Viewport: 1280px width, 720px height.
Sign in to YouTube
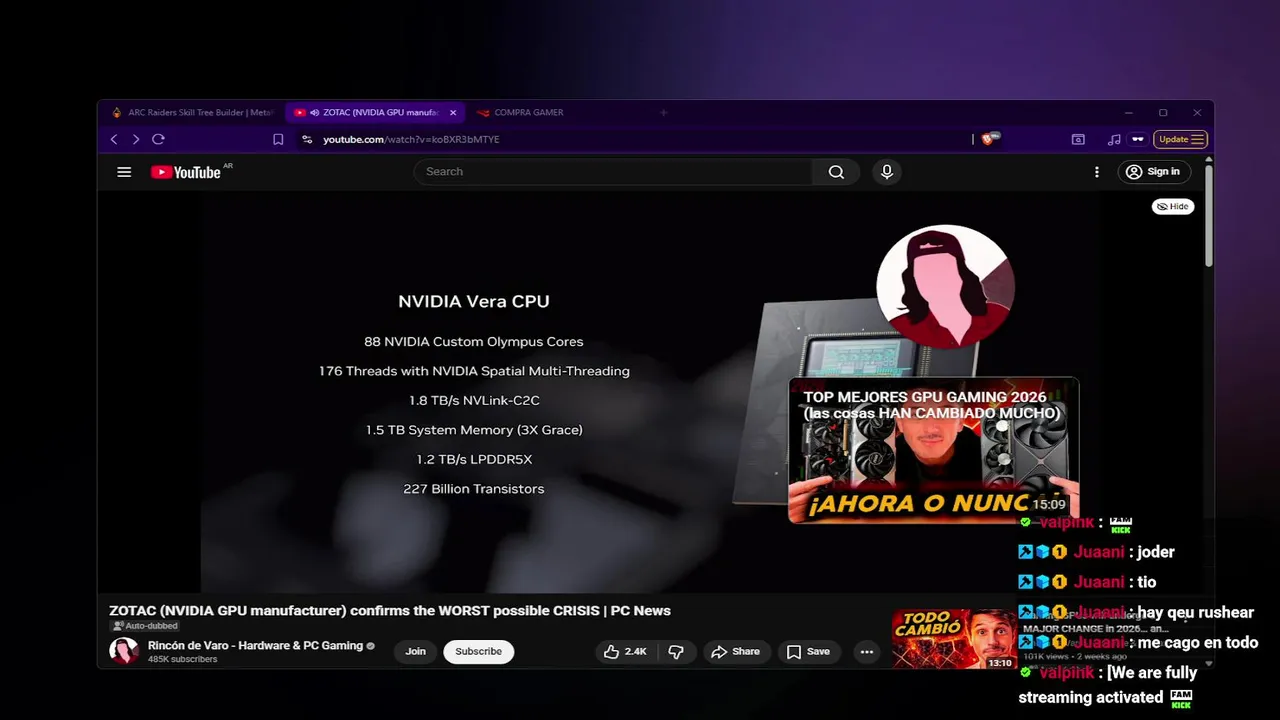[1154, 172]
